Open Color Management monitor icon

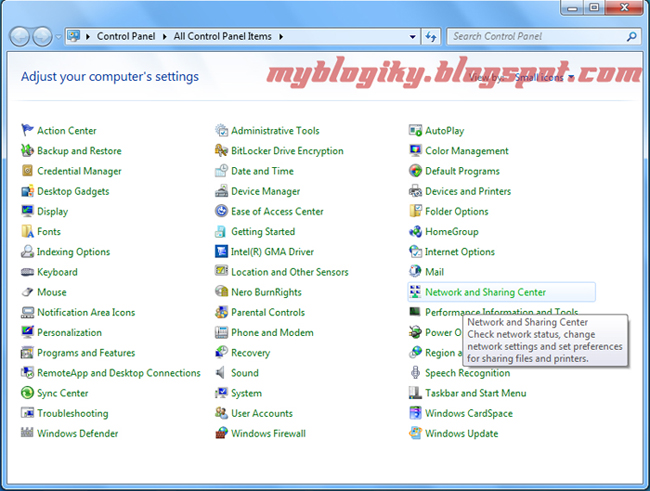[x=415, y=151]
